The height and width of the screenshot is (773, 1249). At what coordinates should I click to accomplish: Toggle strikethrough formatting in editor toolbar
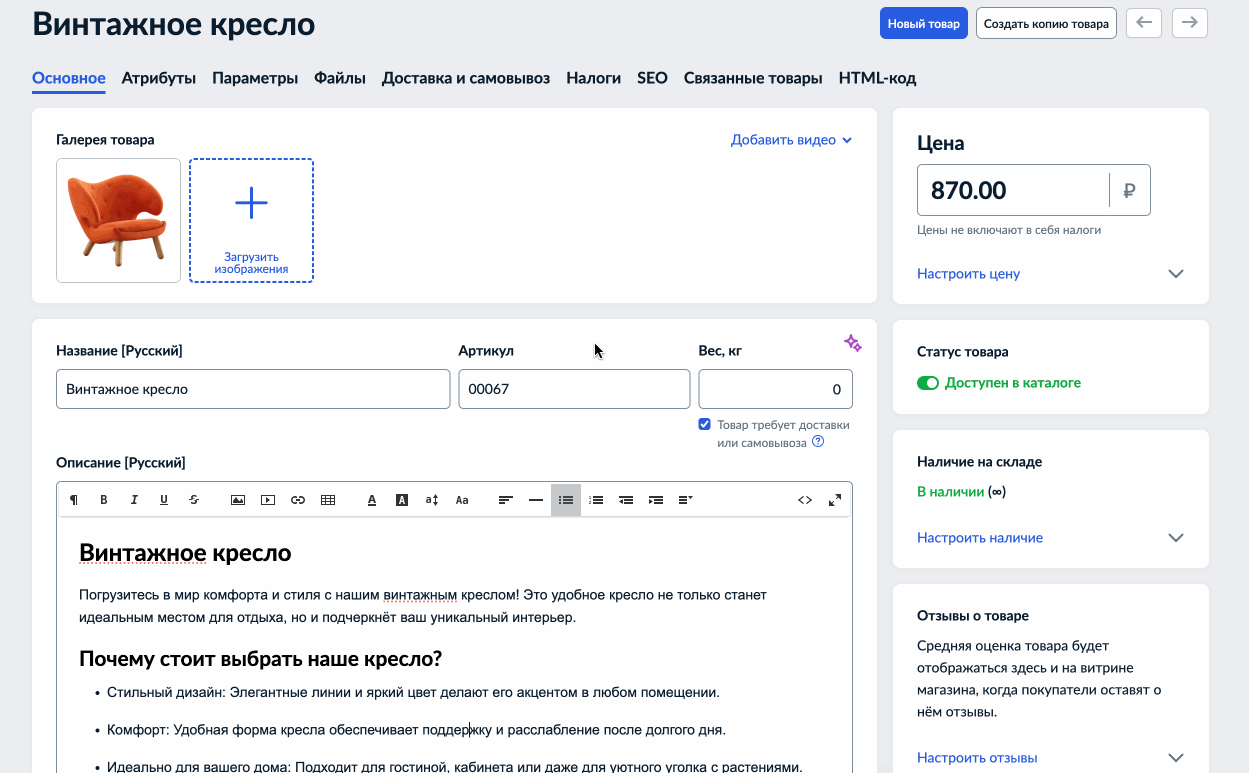coord(194,500)
